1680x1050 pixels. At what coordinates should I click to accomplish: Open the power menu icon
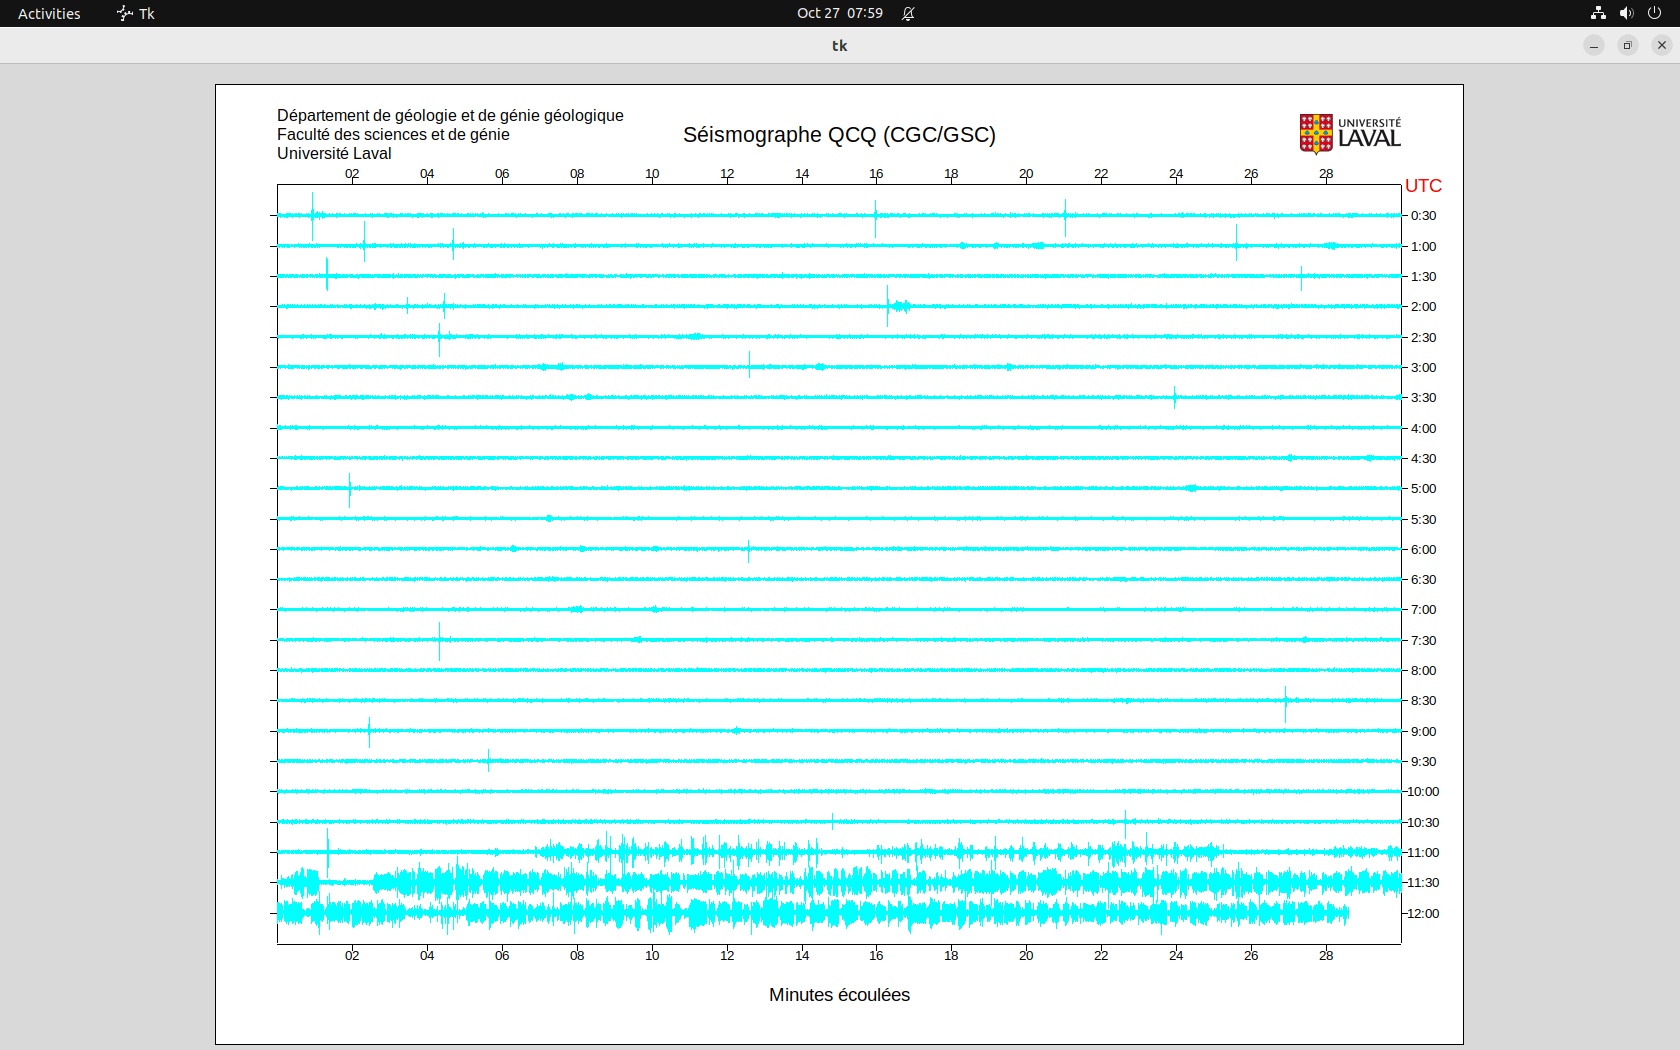click(1654, 13)
